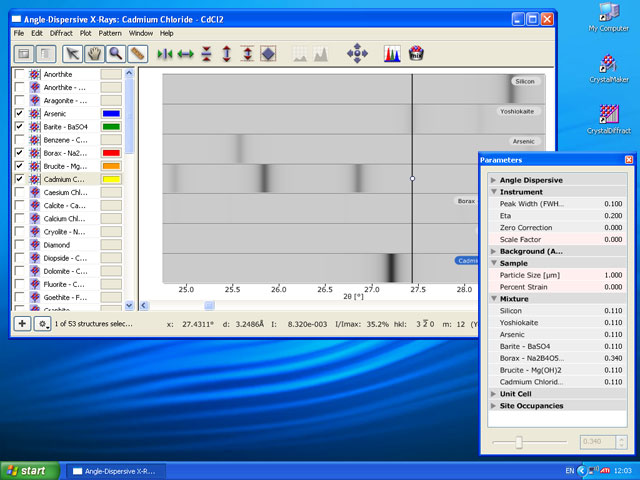Viewport: 640px width, 480px height.
Task: Open the CrystalMaker desktop icon
Action: coord(609,69)
